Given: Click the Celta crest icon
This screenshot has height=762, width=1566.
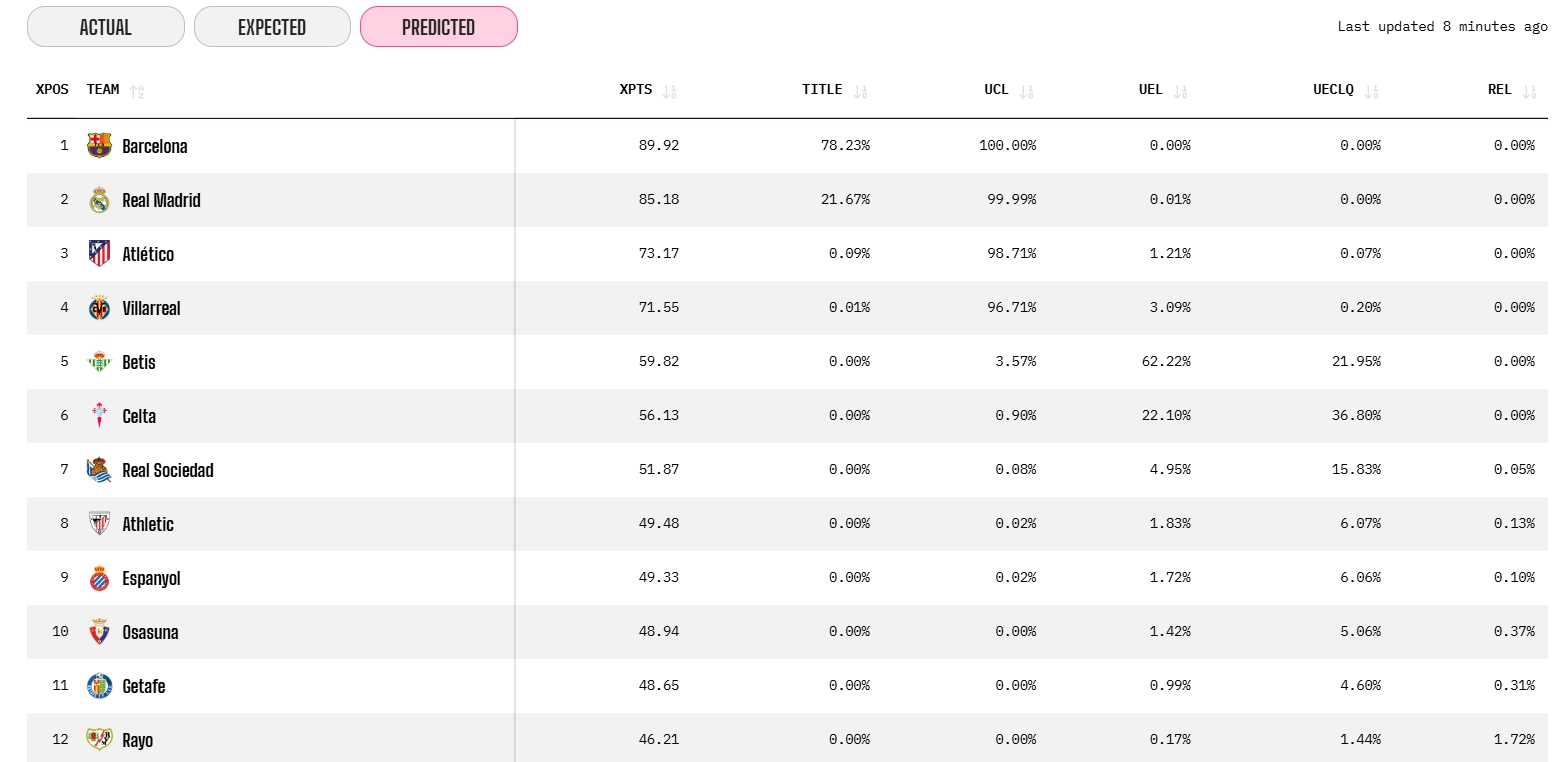Looking at the screenshot, I should pos(99,416).
